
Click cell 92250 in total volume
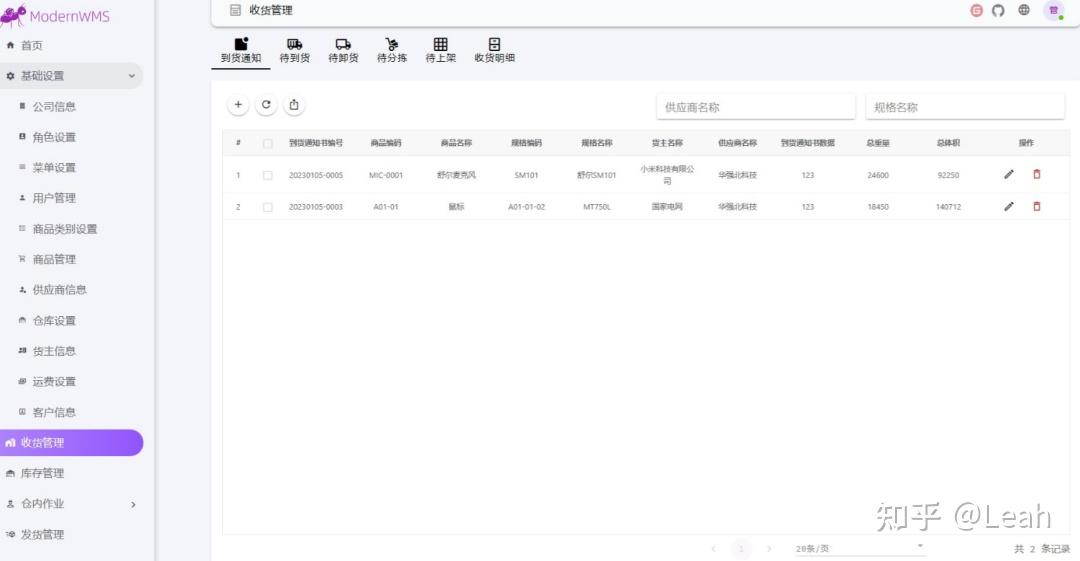point(948,175)
